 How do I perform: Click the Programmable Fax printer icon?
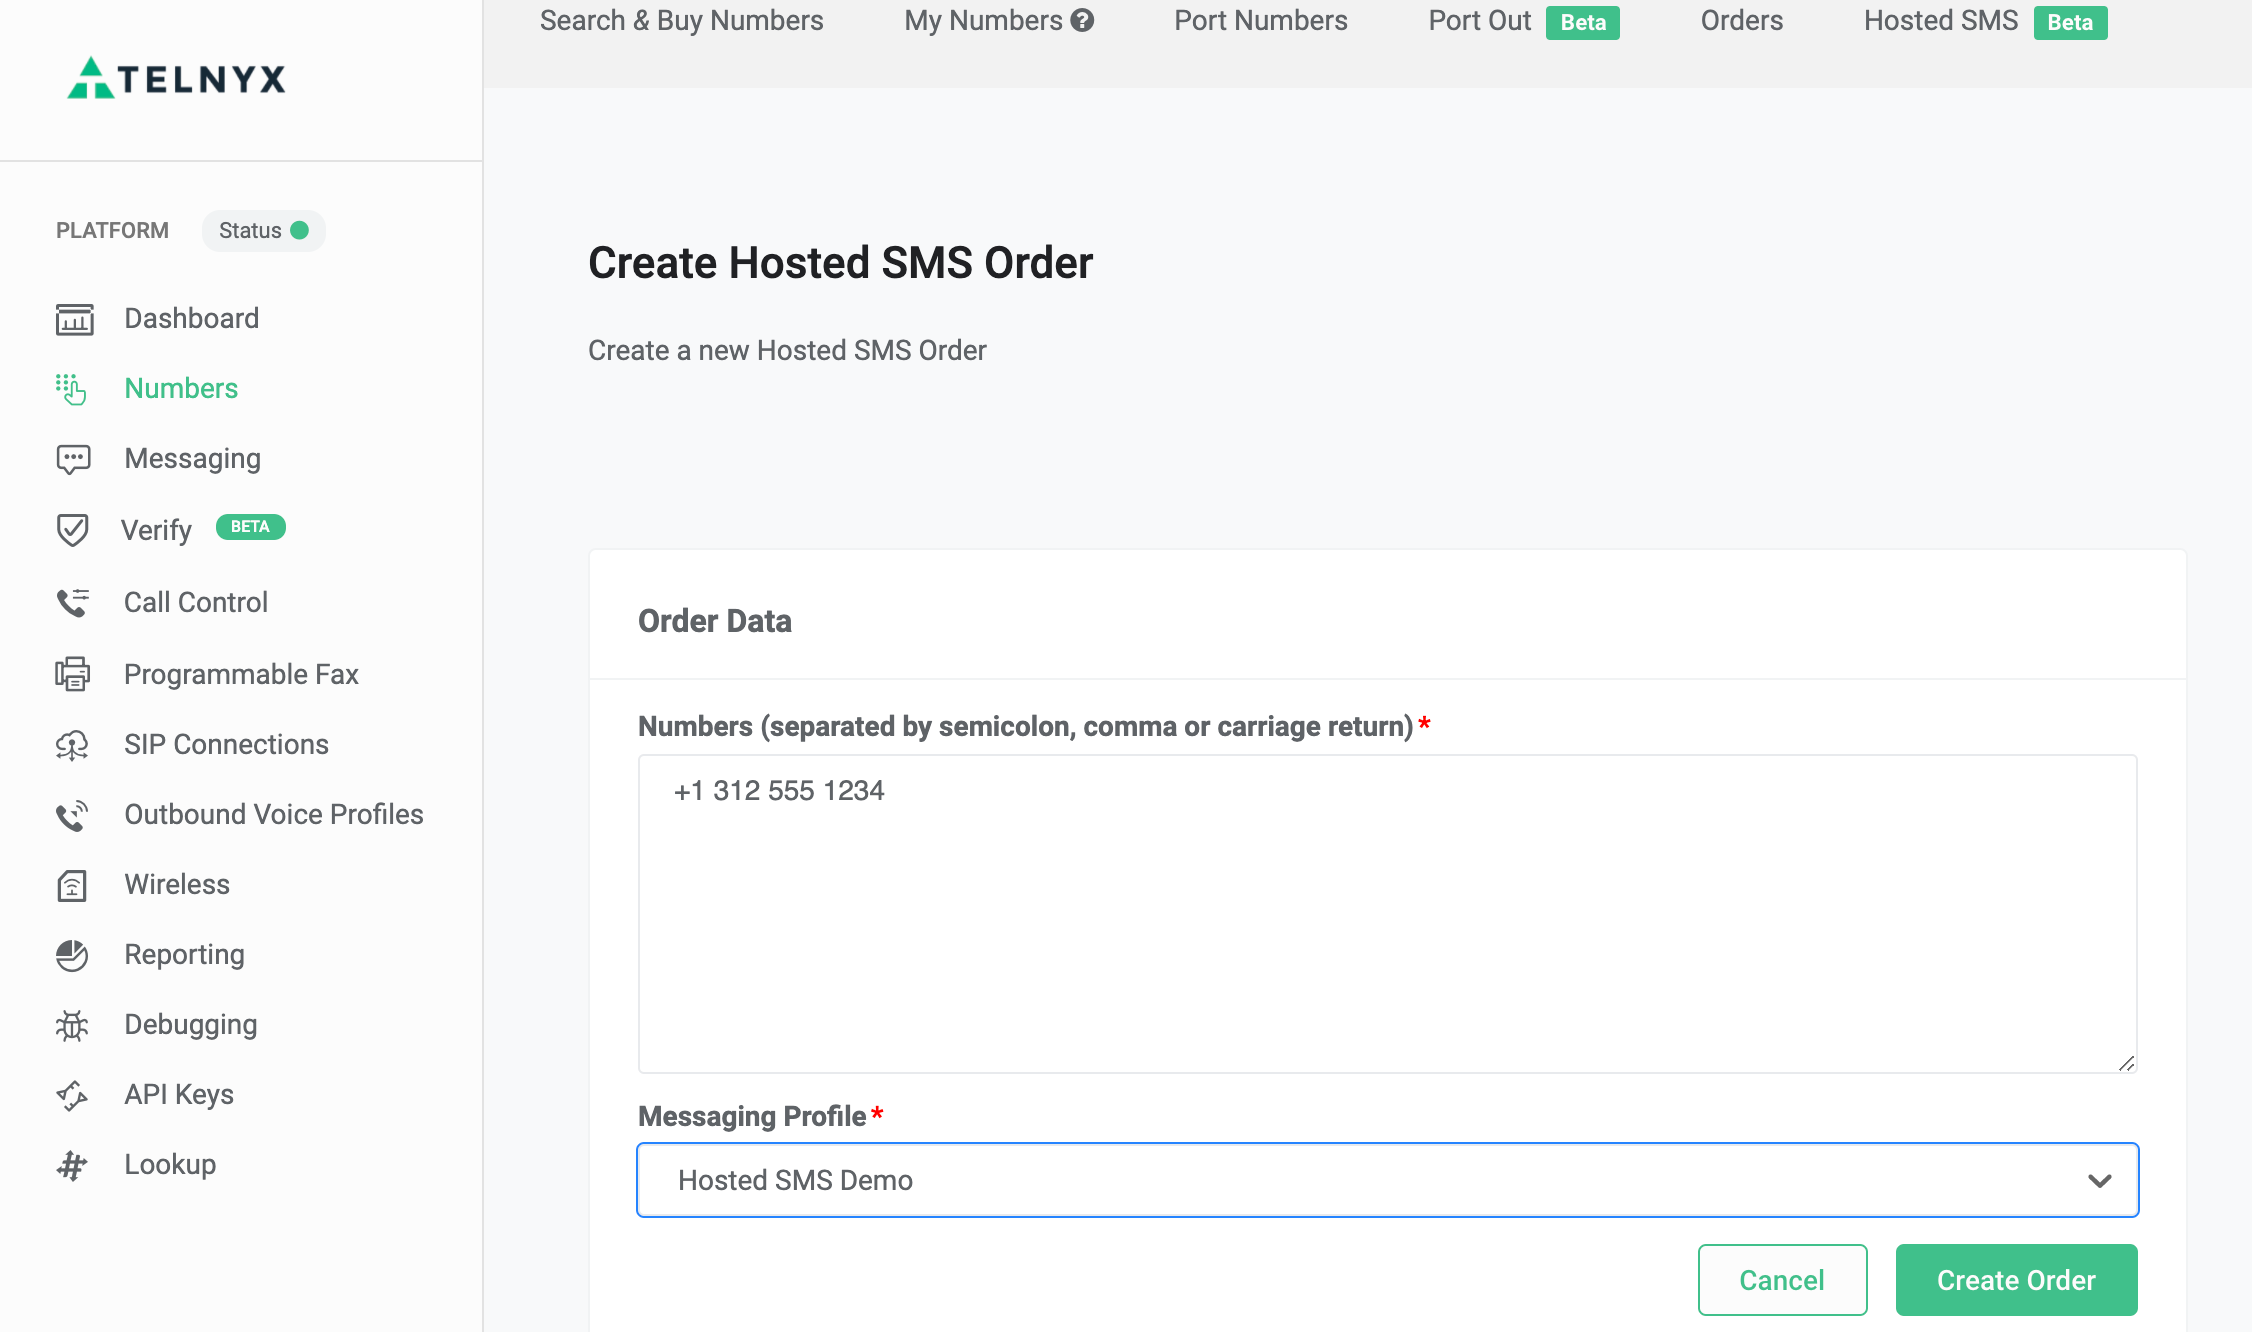[x=72, y=674]
